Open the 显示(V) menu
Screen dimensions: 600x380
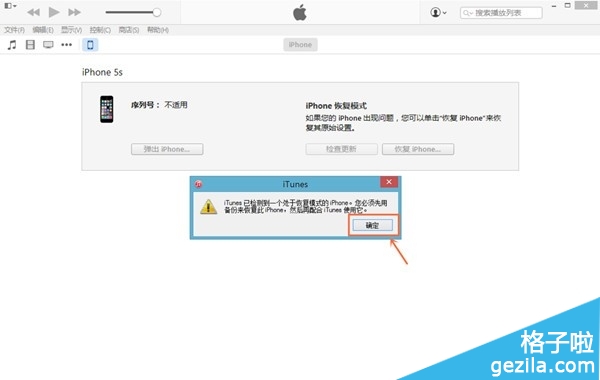[x=72, y=30]
